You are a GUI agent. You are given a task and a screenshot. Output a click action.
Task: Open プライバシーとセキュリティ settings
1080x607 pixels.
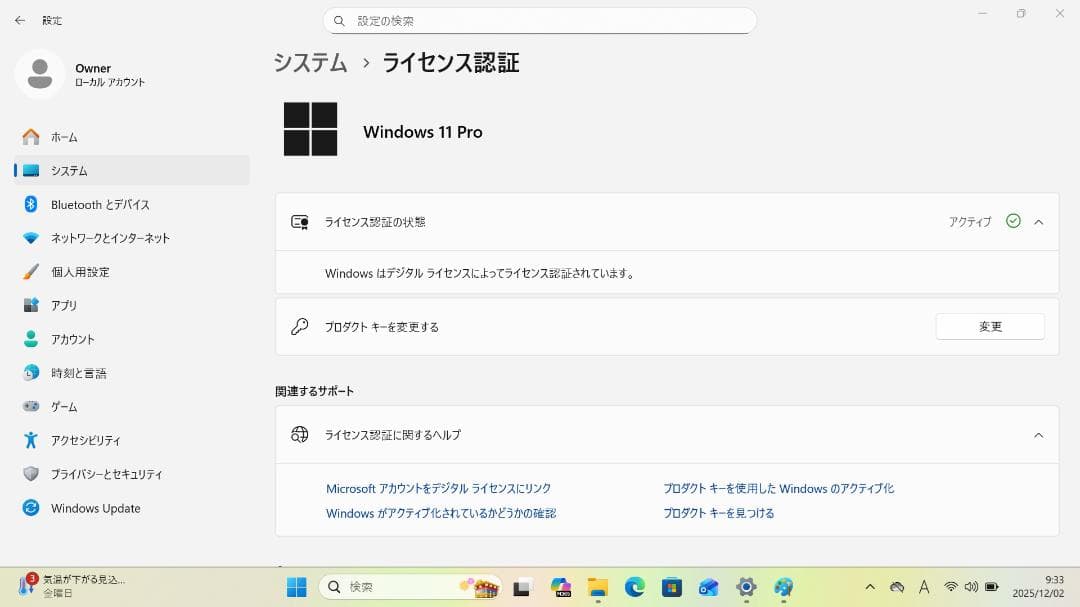pos(111,474)
